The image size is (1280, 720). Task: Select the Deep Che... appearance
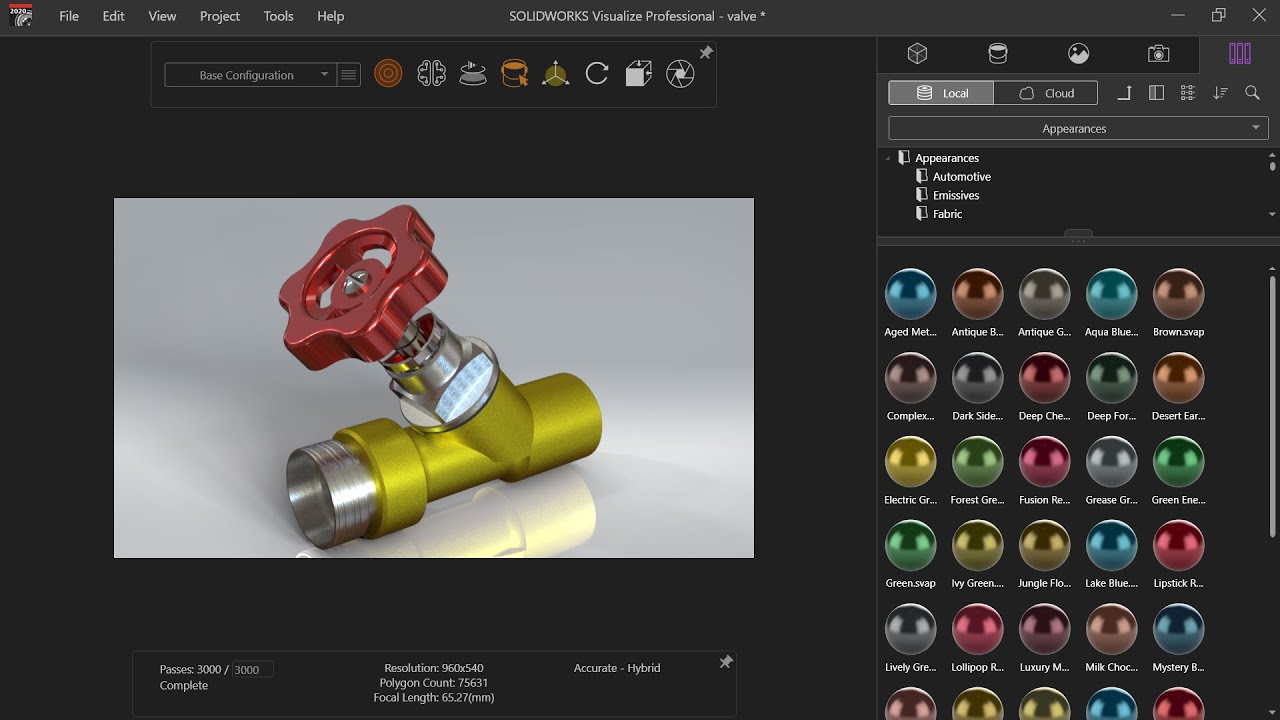click(1044, 387)
